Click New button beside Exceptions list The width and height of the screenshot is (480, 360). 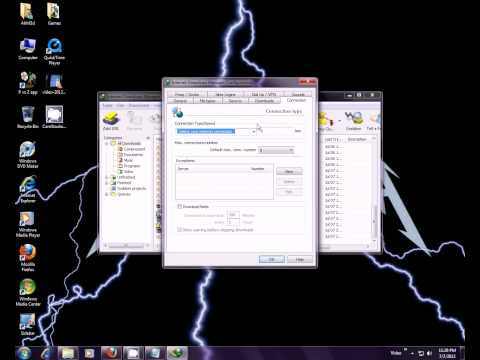coord(289,171)
